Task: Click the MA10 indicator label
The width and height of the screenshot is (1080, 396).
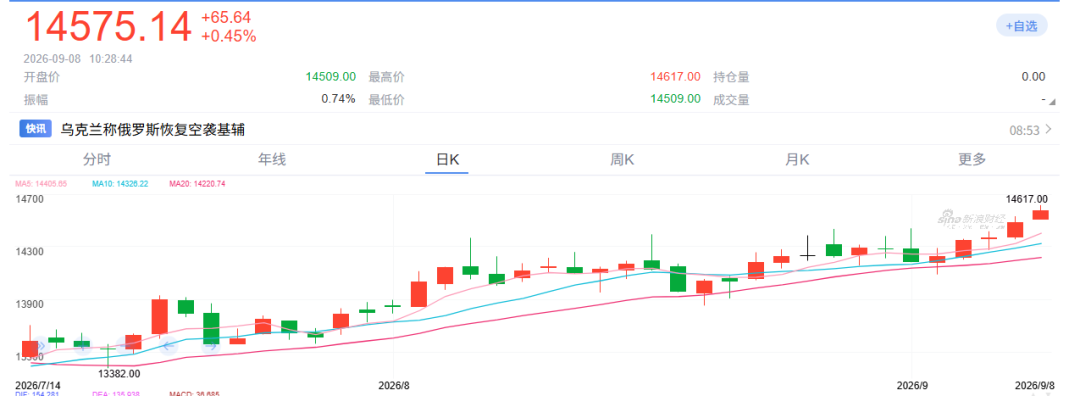Action: [120, 184]
